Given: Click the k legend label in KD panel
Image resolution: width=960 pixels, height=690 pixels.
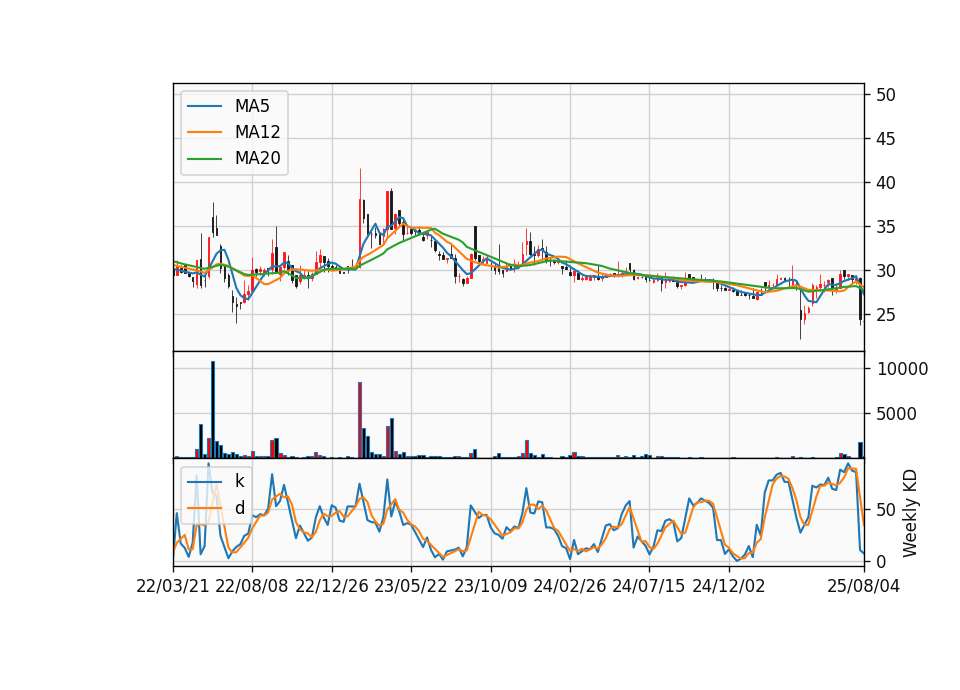Looking at the screenshot, I should pyautogui.click(x=239, y=481).
